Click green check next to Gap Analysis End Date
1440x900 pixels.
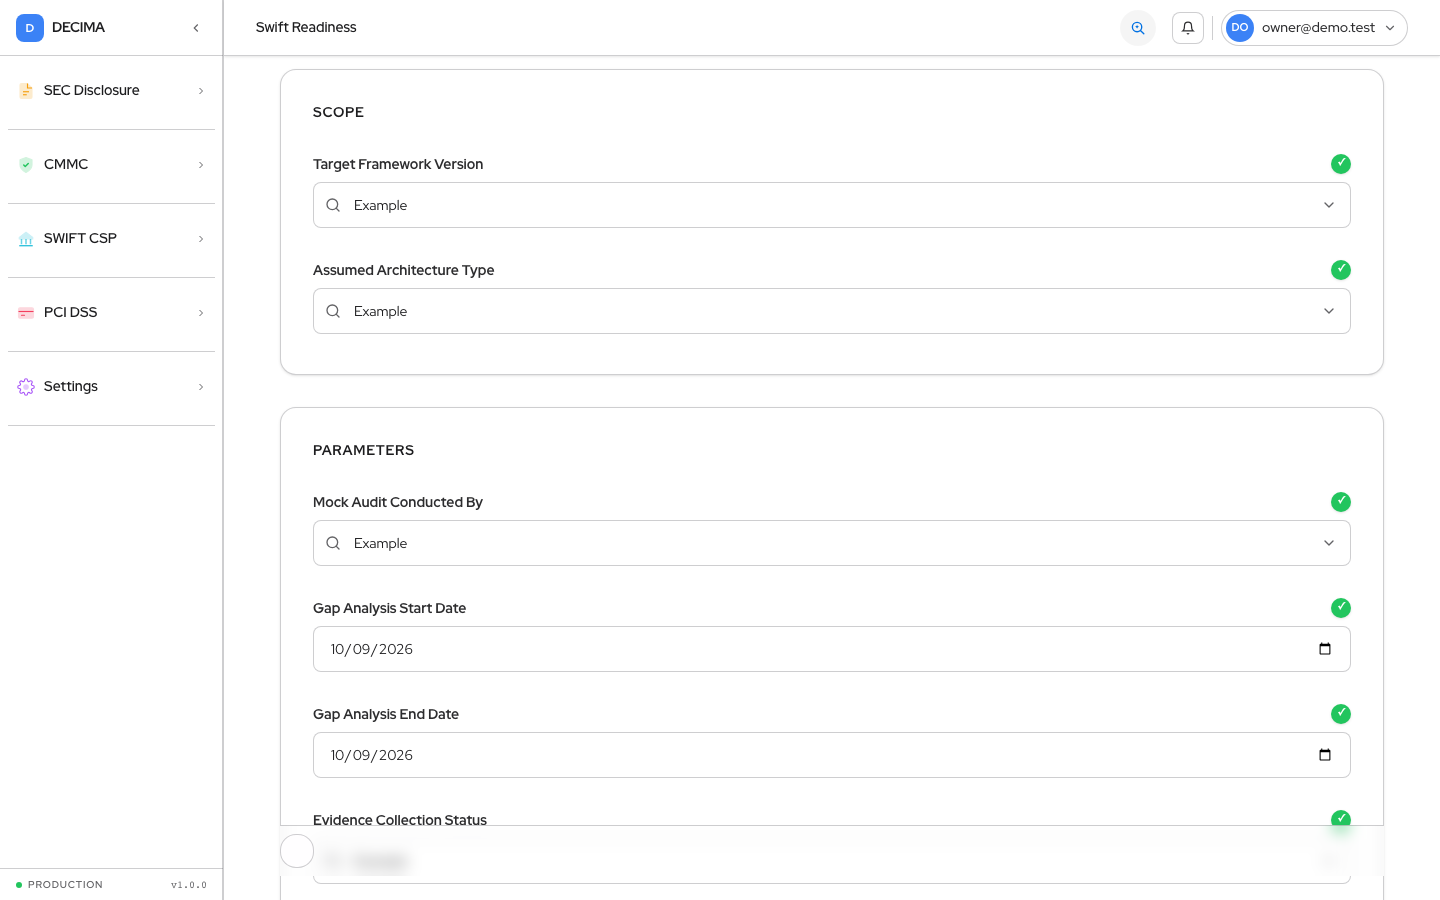[1341, 714]
